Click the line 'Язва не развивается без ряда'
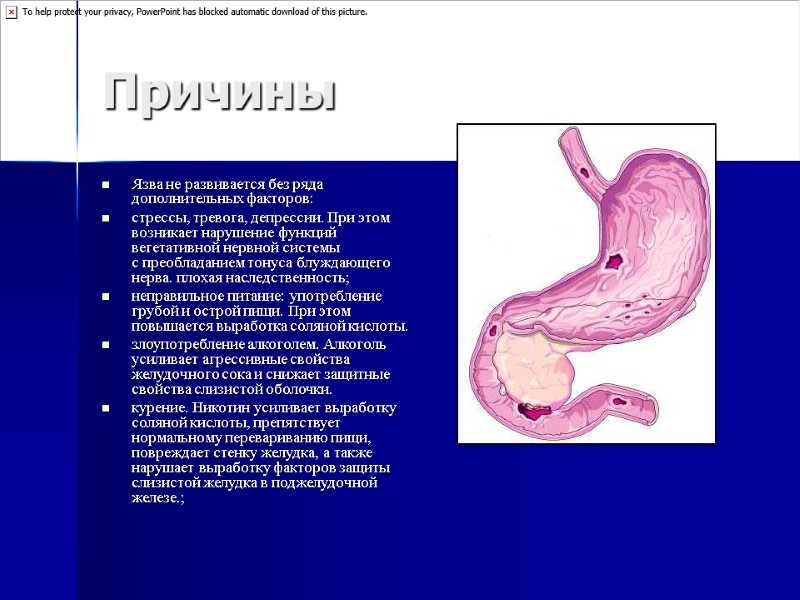Image resolution: width=800 pixels, height=600 pixels. tap(227, 184)
